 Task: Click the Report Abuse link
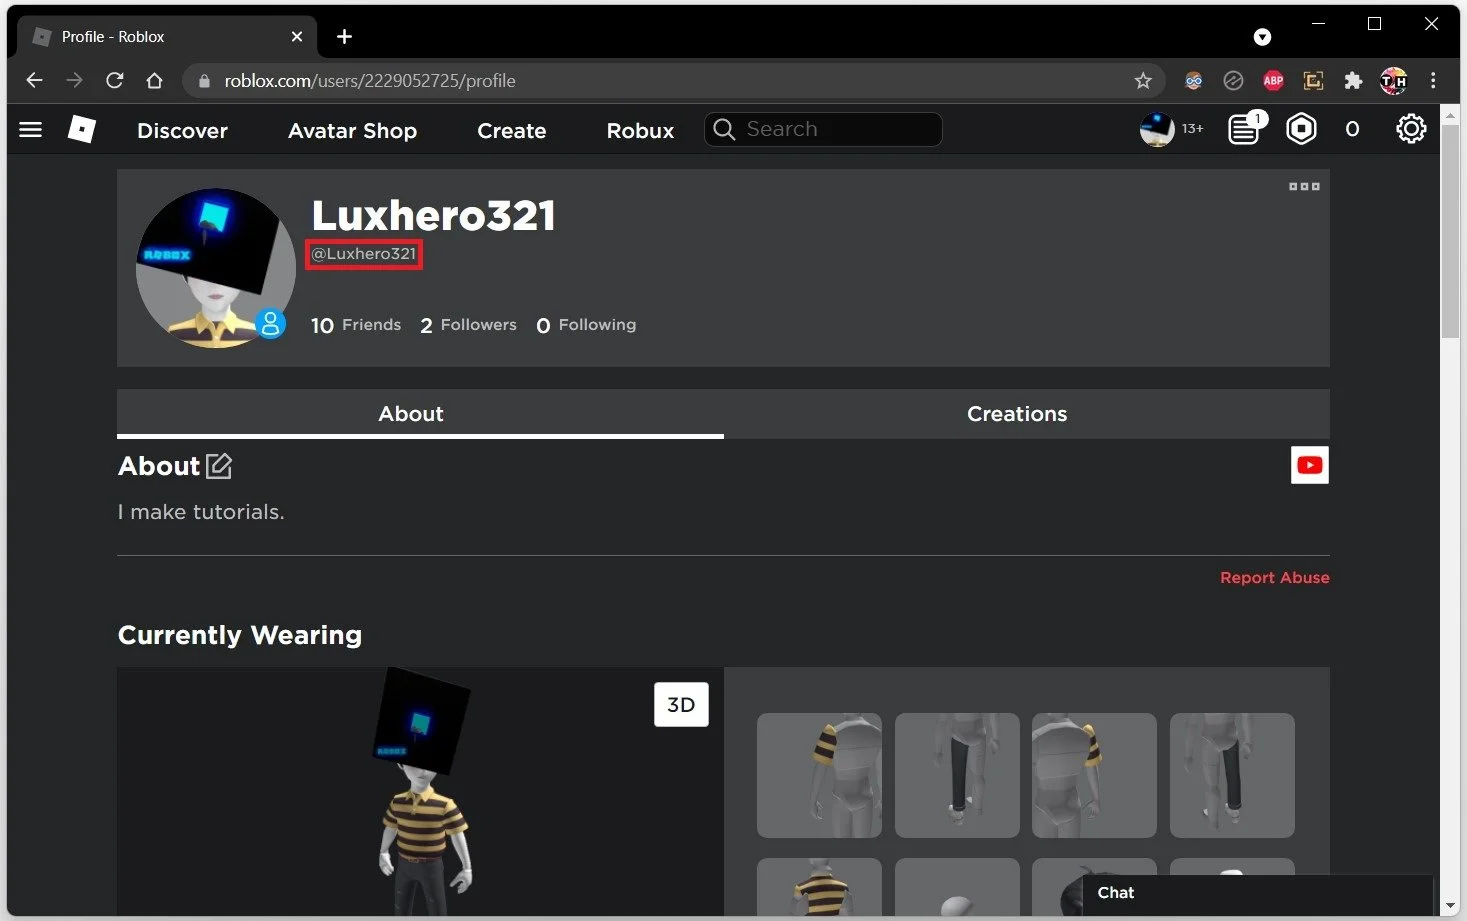click(x=1274, y=578)
